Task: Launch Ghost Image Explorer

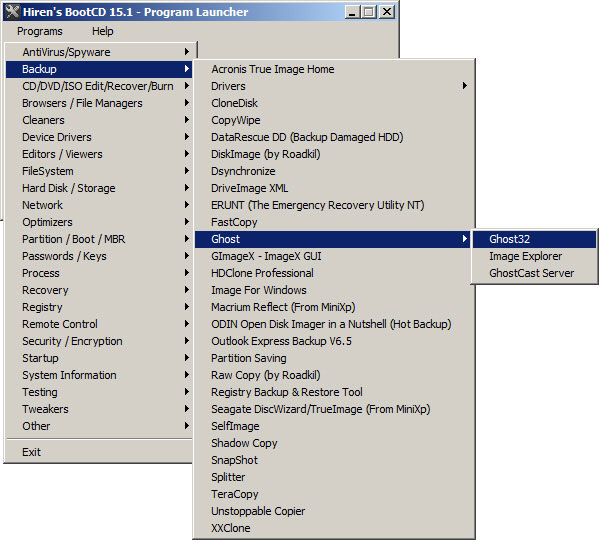Action: (534, 256)
